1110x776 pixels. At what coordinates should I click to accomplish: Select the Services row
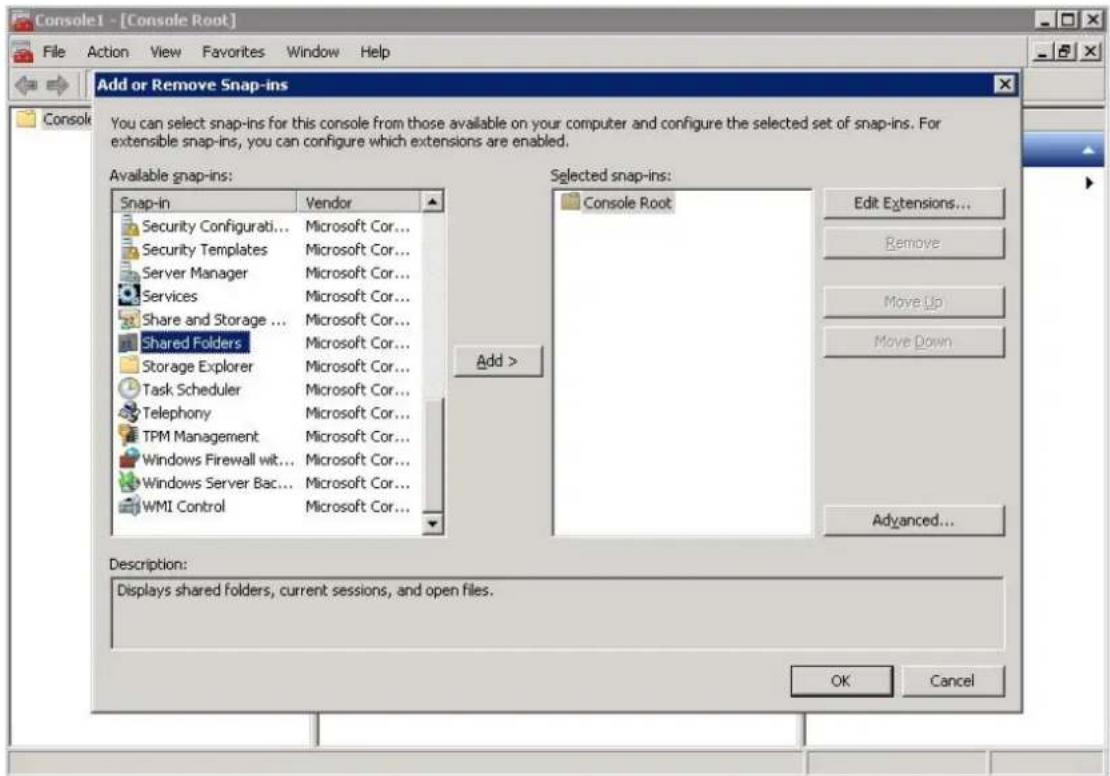pyautogui.click(x=266, y=296)
